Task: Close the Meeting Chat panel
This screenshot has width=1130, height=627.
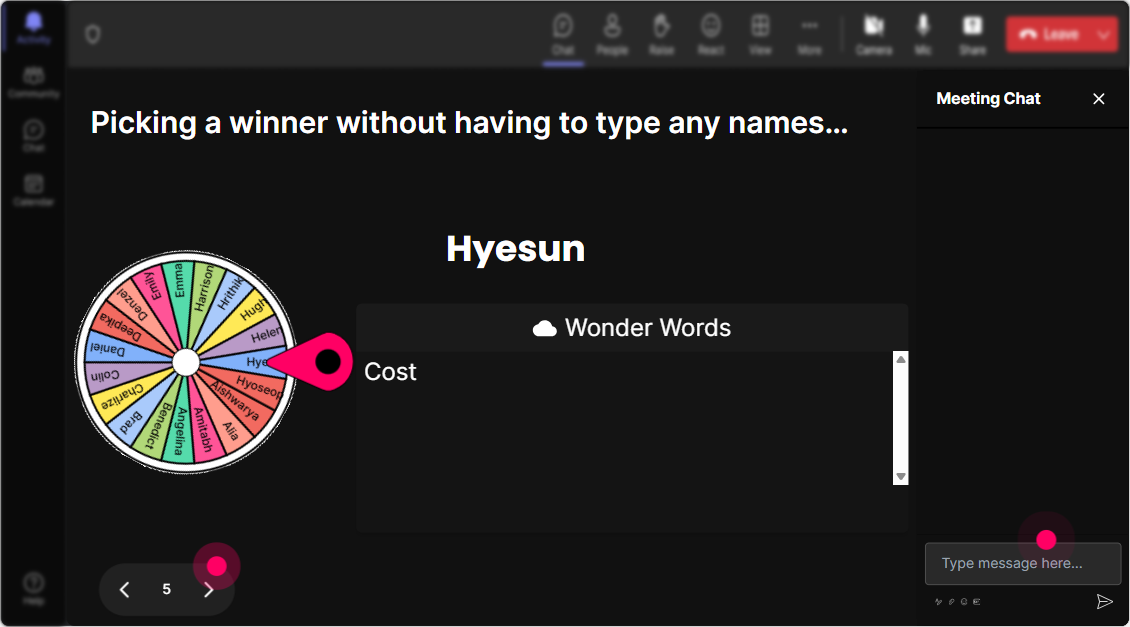Action: [x=1098, y=99]
